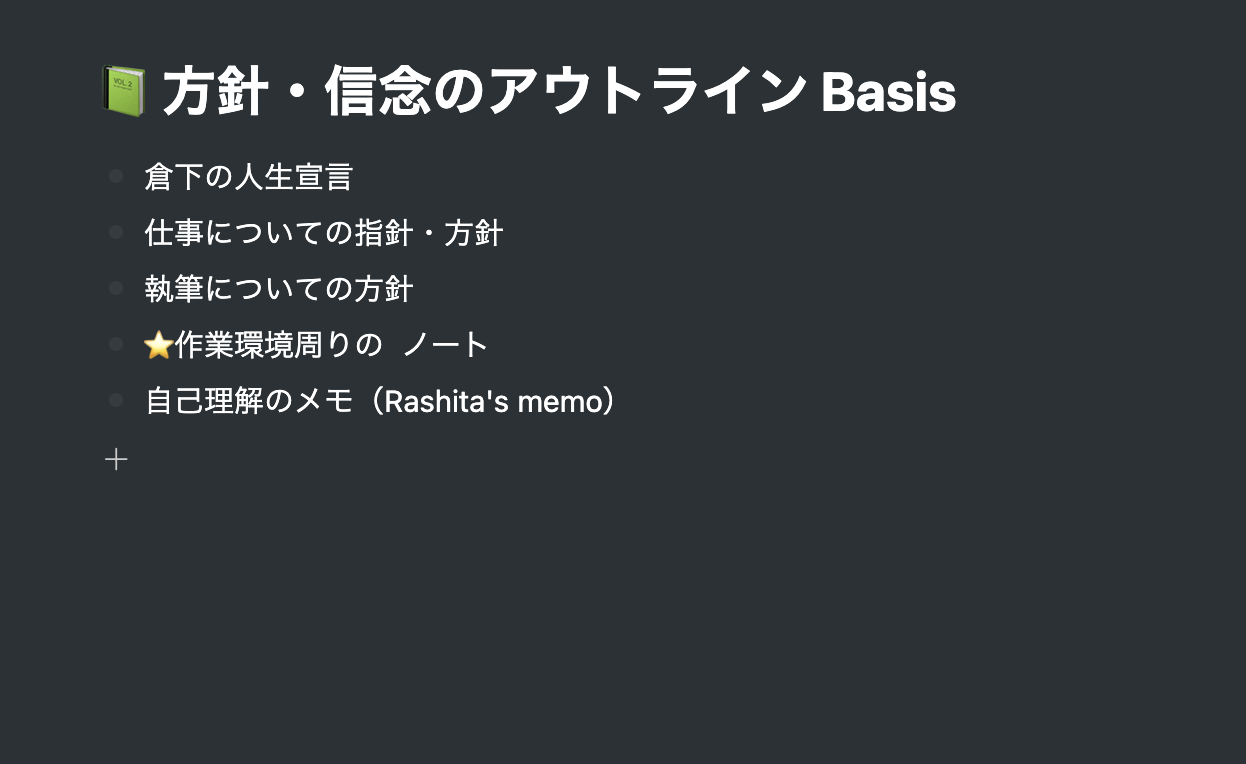Click the word Basis in the title
1246x764 pixels.
[888, 93]
